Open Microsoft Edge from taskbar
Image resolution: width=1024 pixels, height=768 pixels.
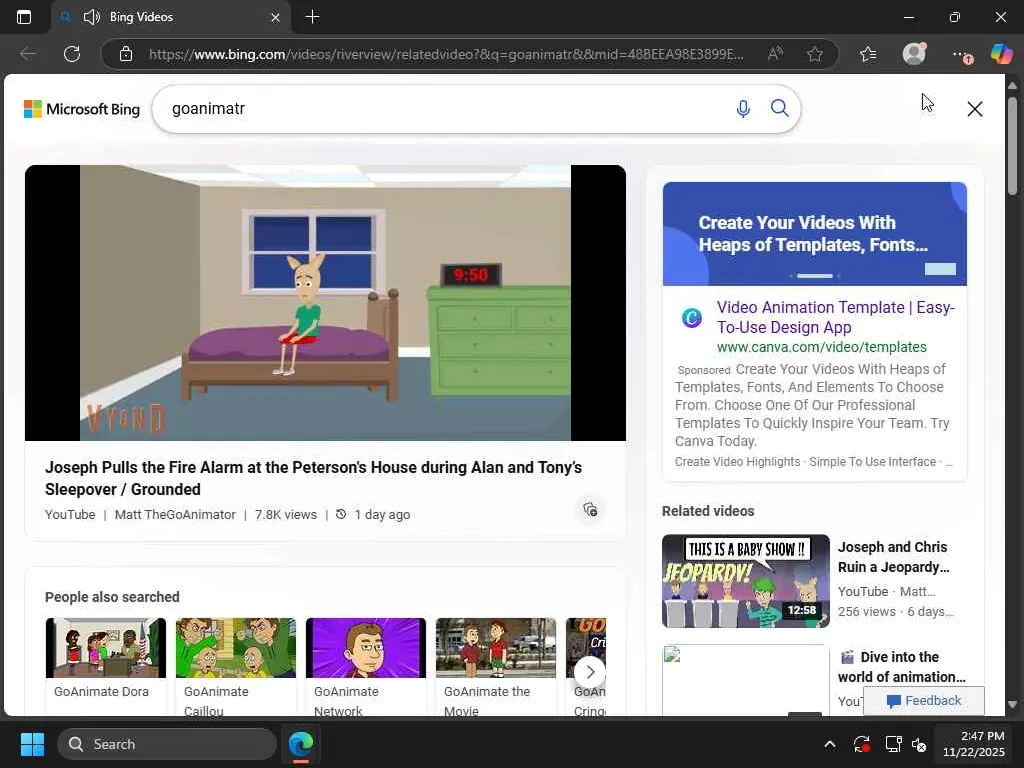(301, 744)
